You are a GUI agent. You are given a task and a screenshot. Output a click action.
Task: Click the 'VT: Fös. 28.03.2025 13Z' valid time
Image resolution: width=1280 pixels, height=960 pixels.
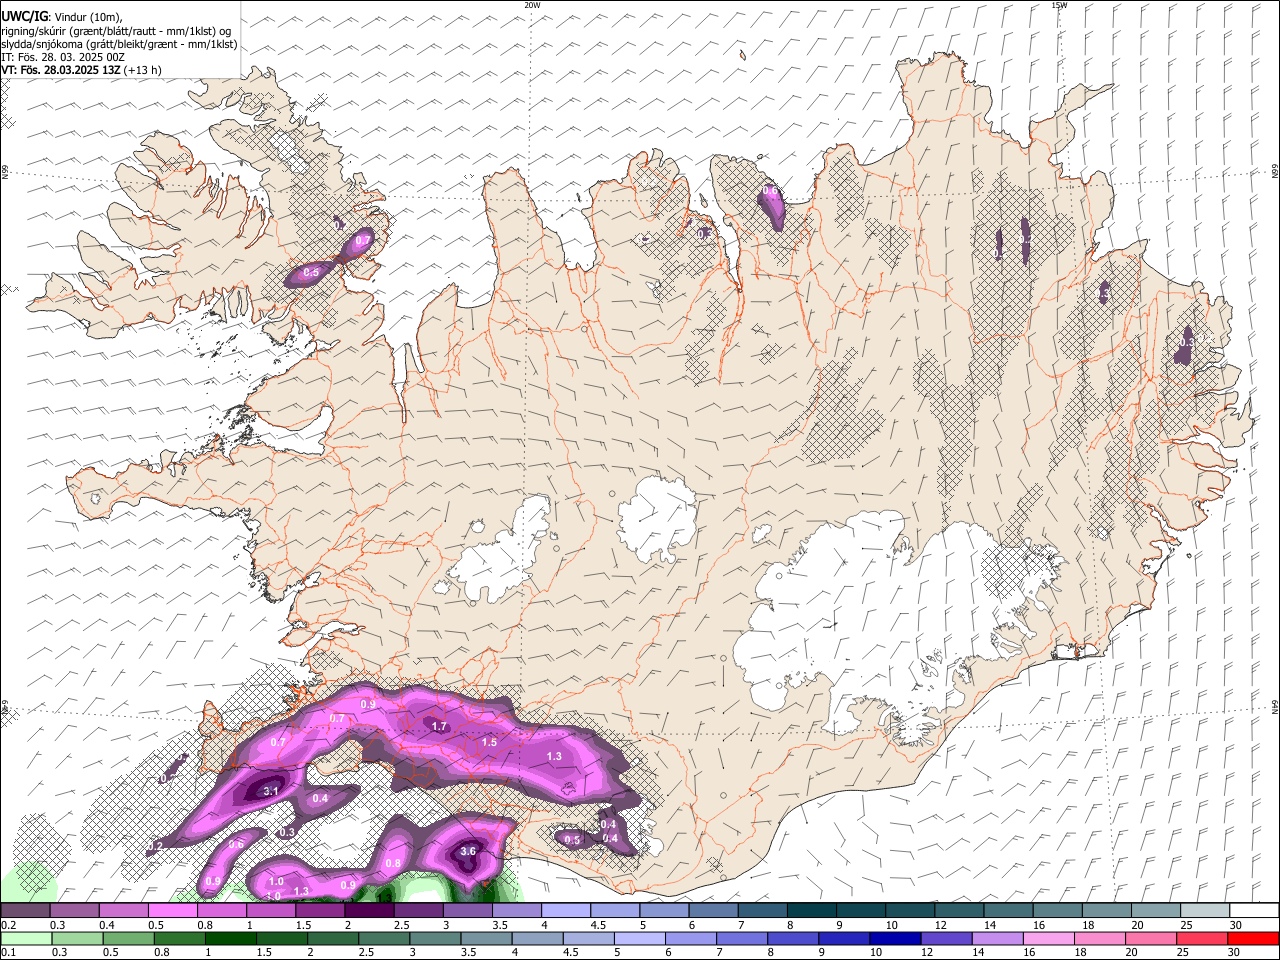(61, 70)
